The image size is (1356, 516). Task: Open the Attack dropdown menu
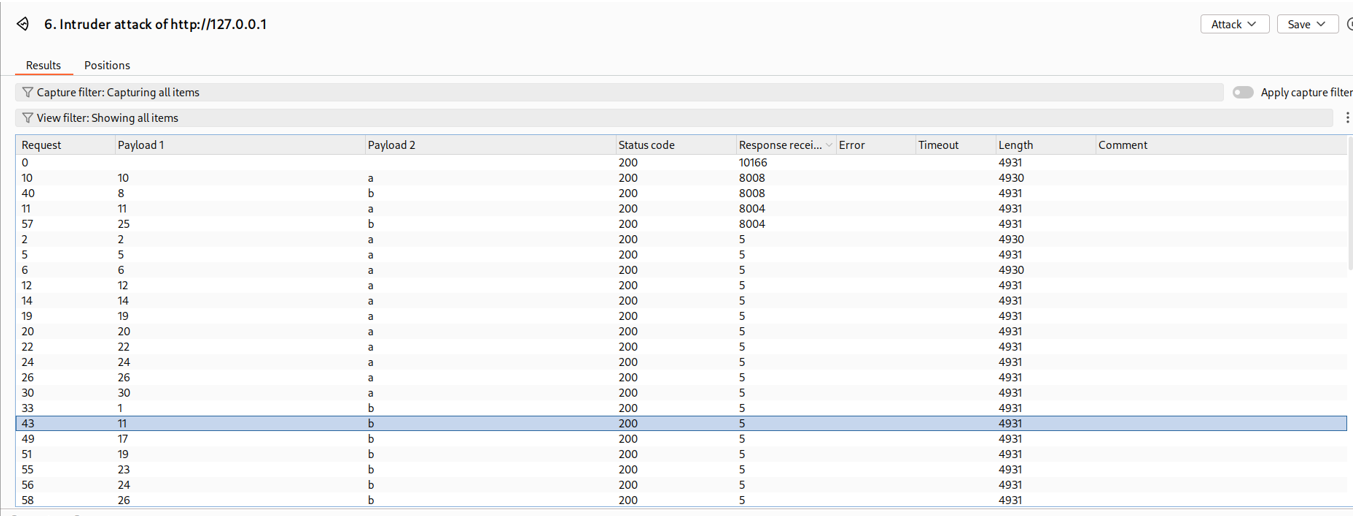(x=1234, y=24)
